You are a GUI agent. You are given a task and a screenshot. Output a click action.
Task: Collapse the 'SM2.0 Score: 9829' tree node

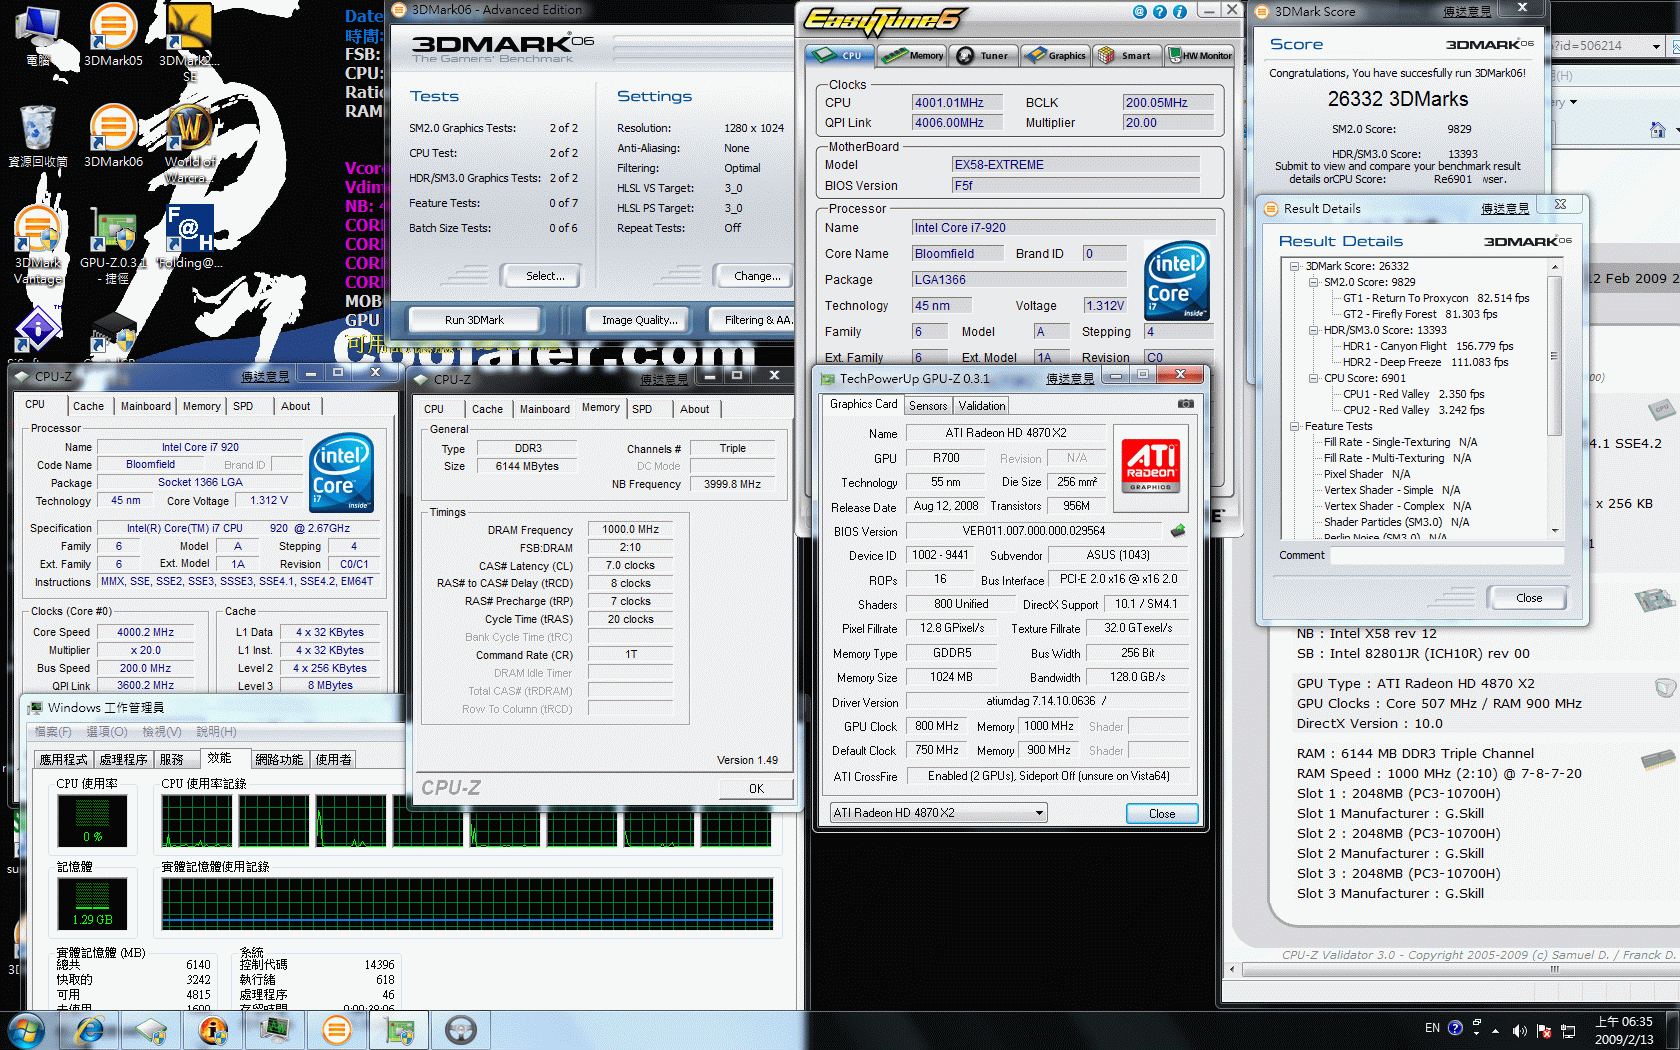(1313, 282)
